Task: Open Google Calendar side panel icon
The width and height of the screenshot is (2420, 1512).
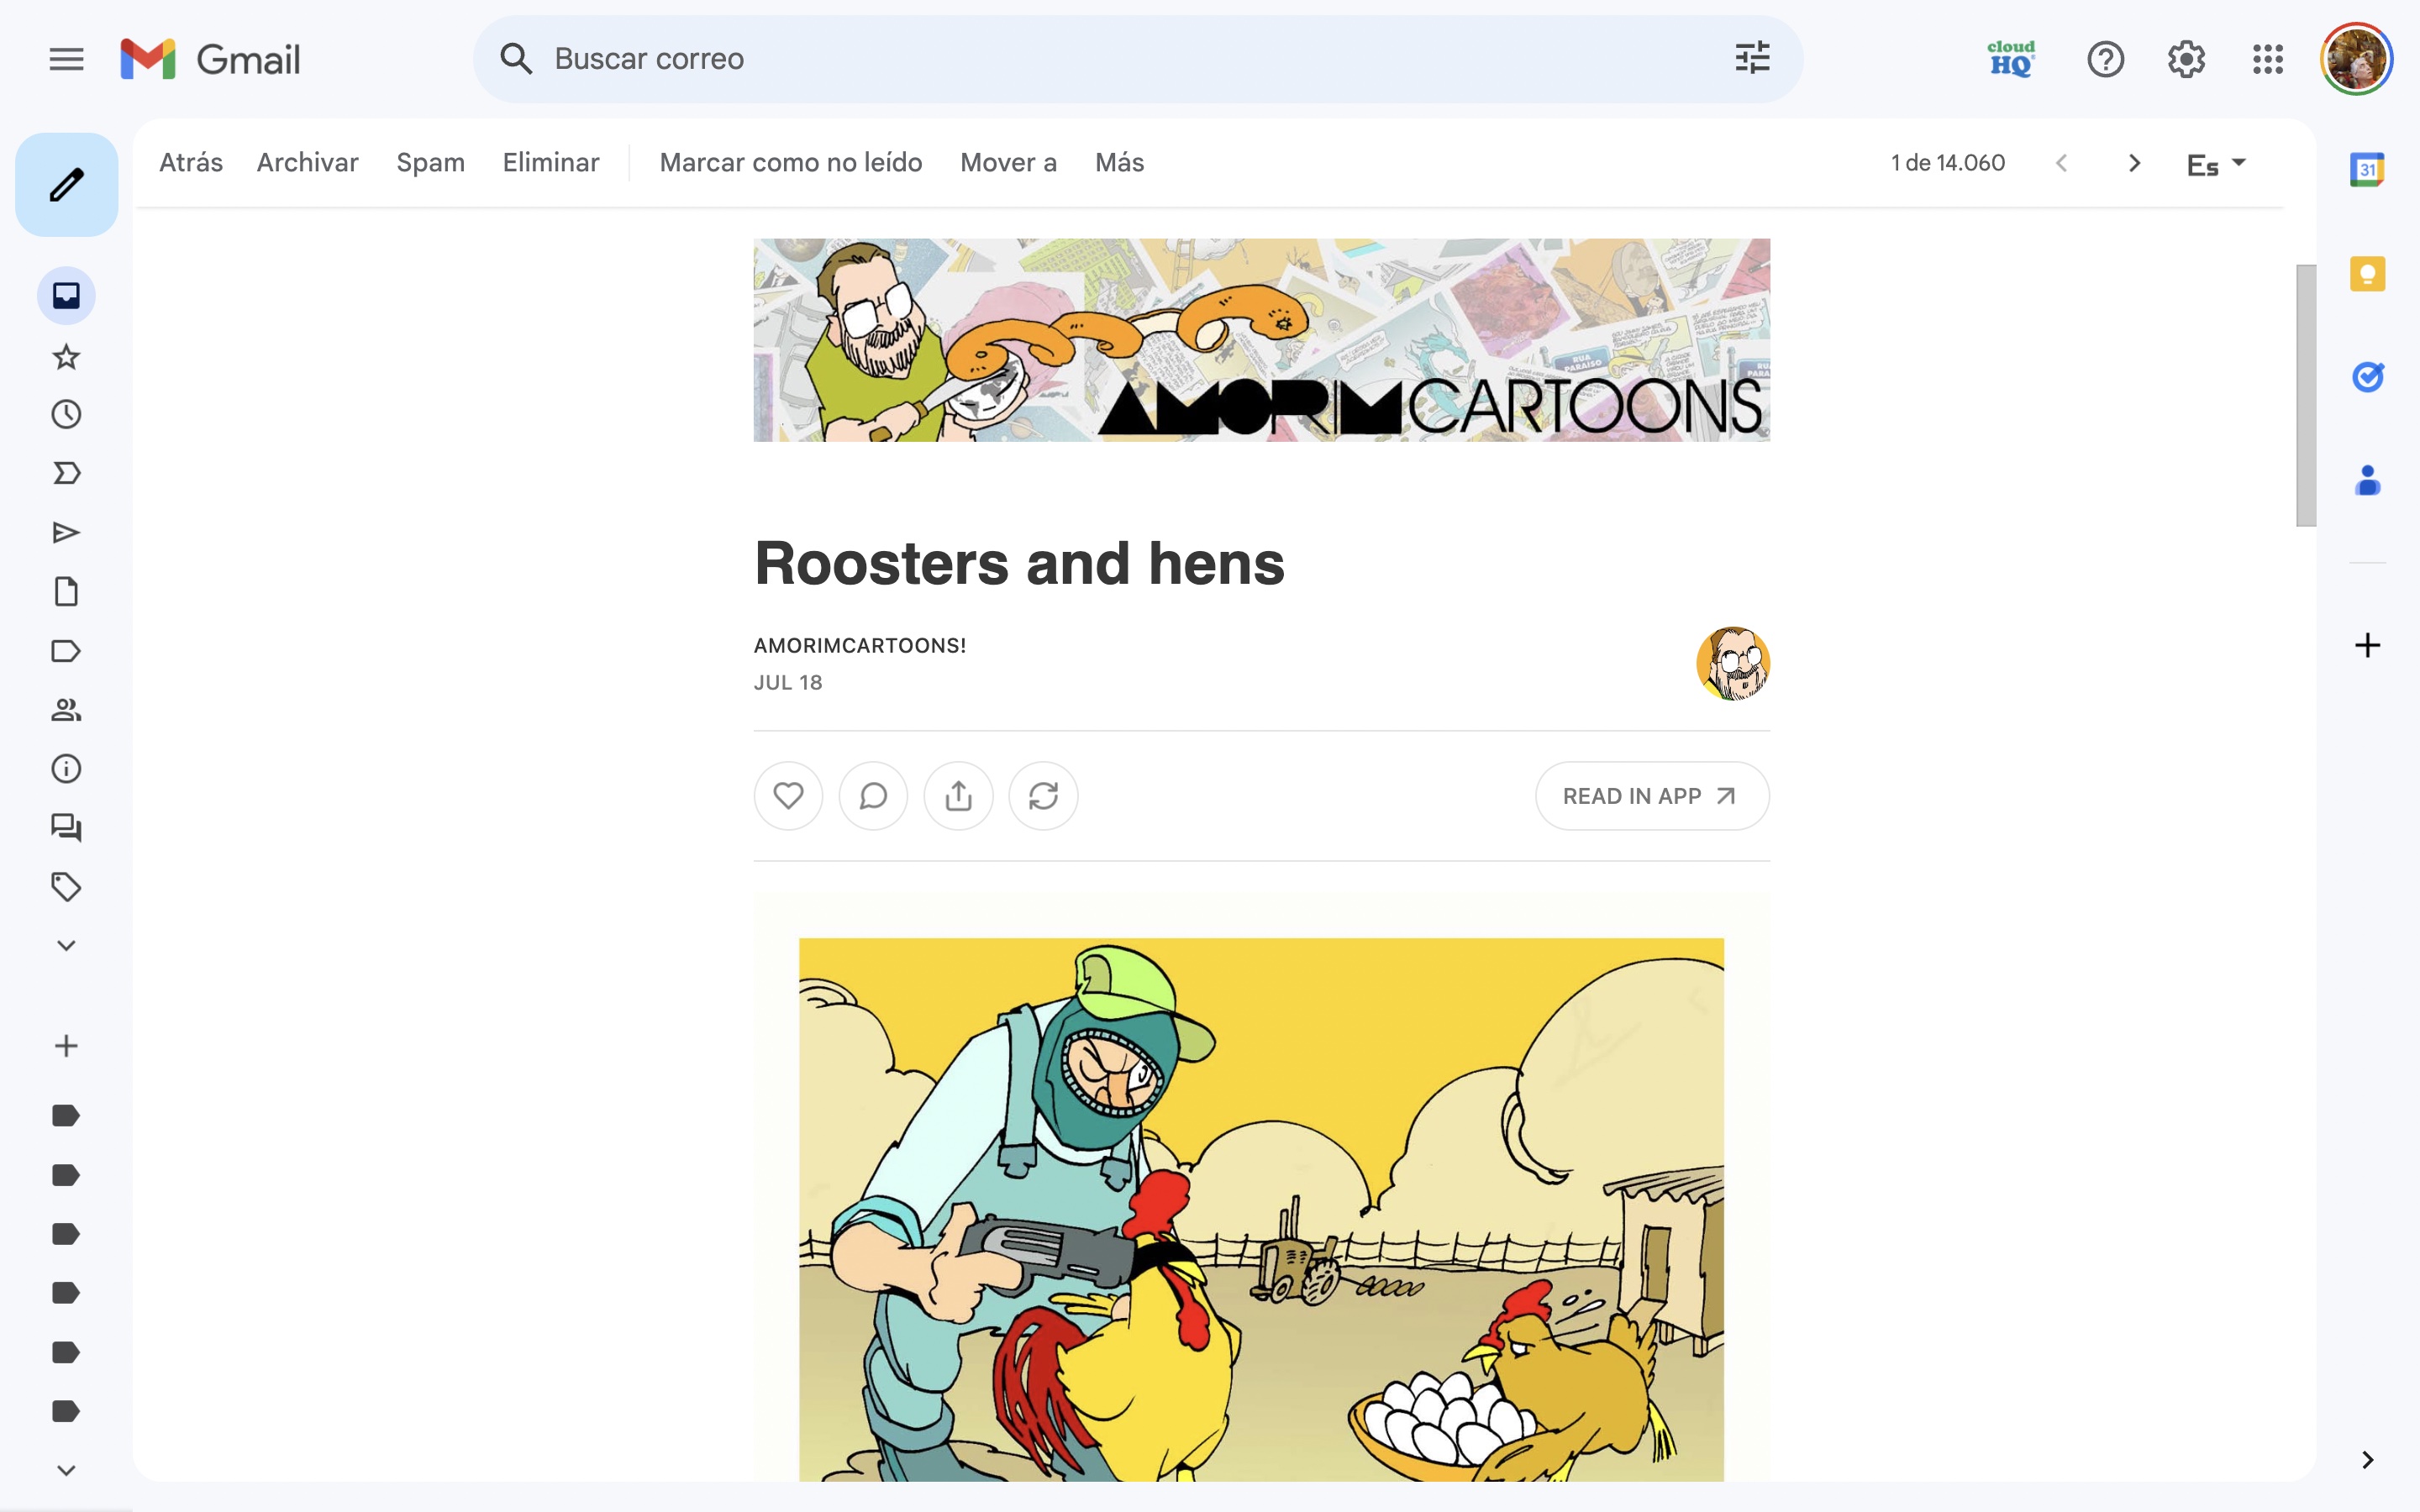Action: pos(2367,170)
